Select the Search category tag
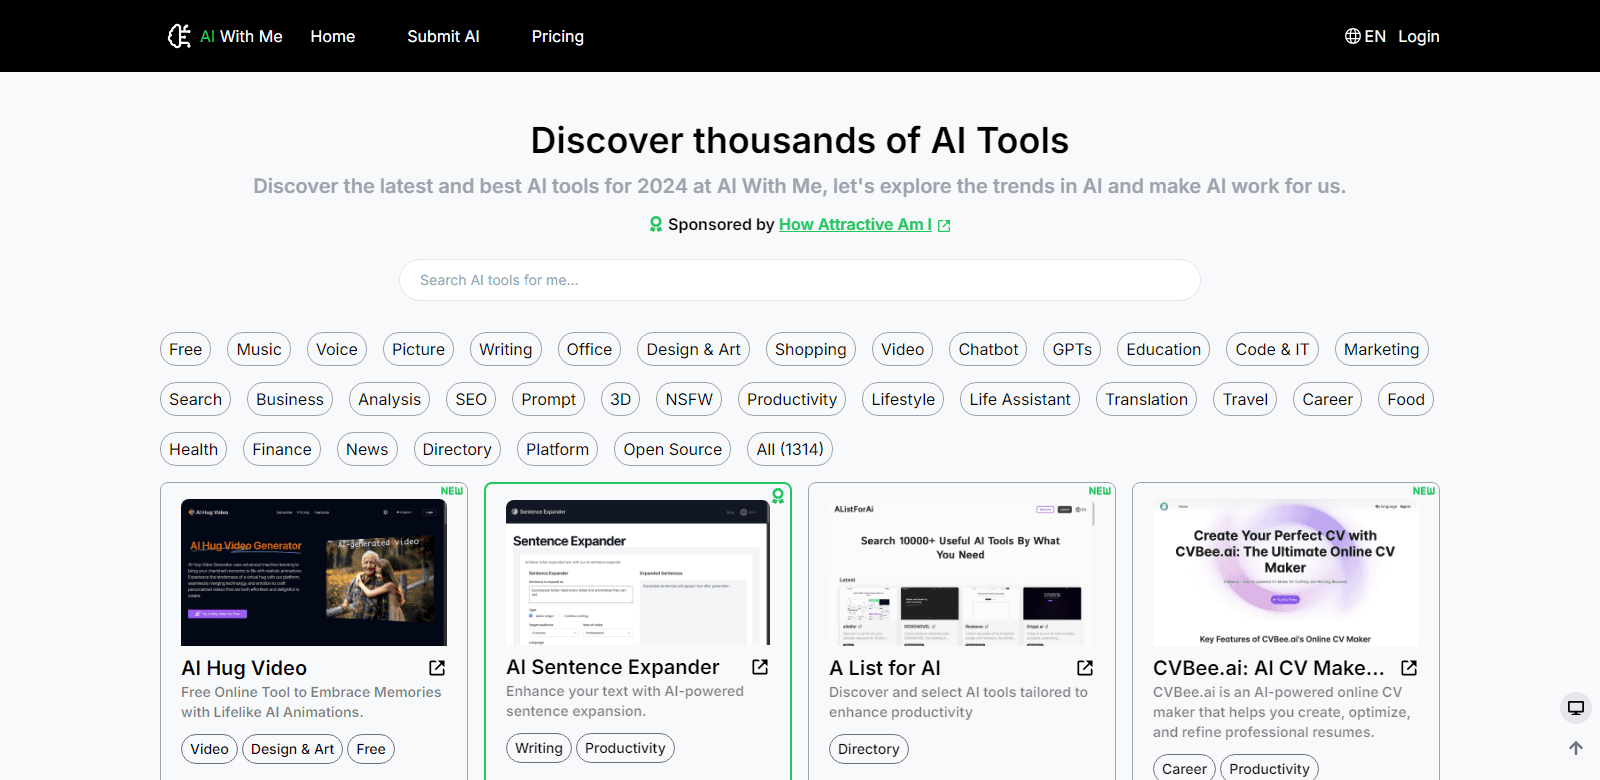Viewport: 1600px width, 780px height. click(x=196, y=399)
